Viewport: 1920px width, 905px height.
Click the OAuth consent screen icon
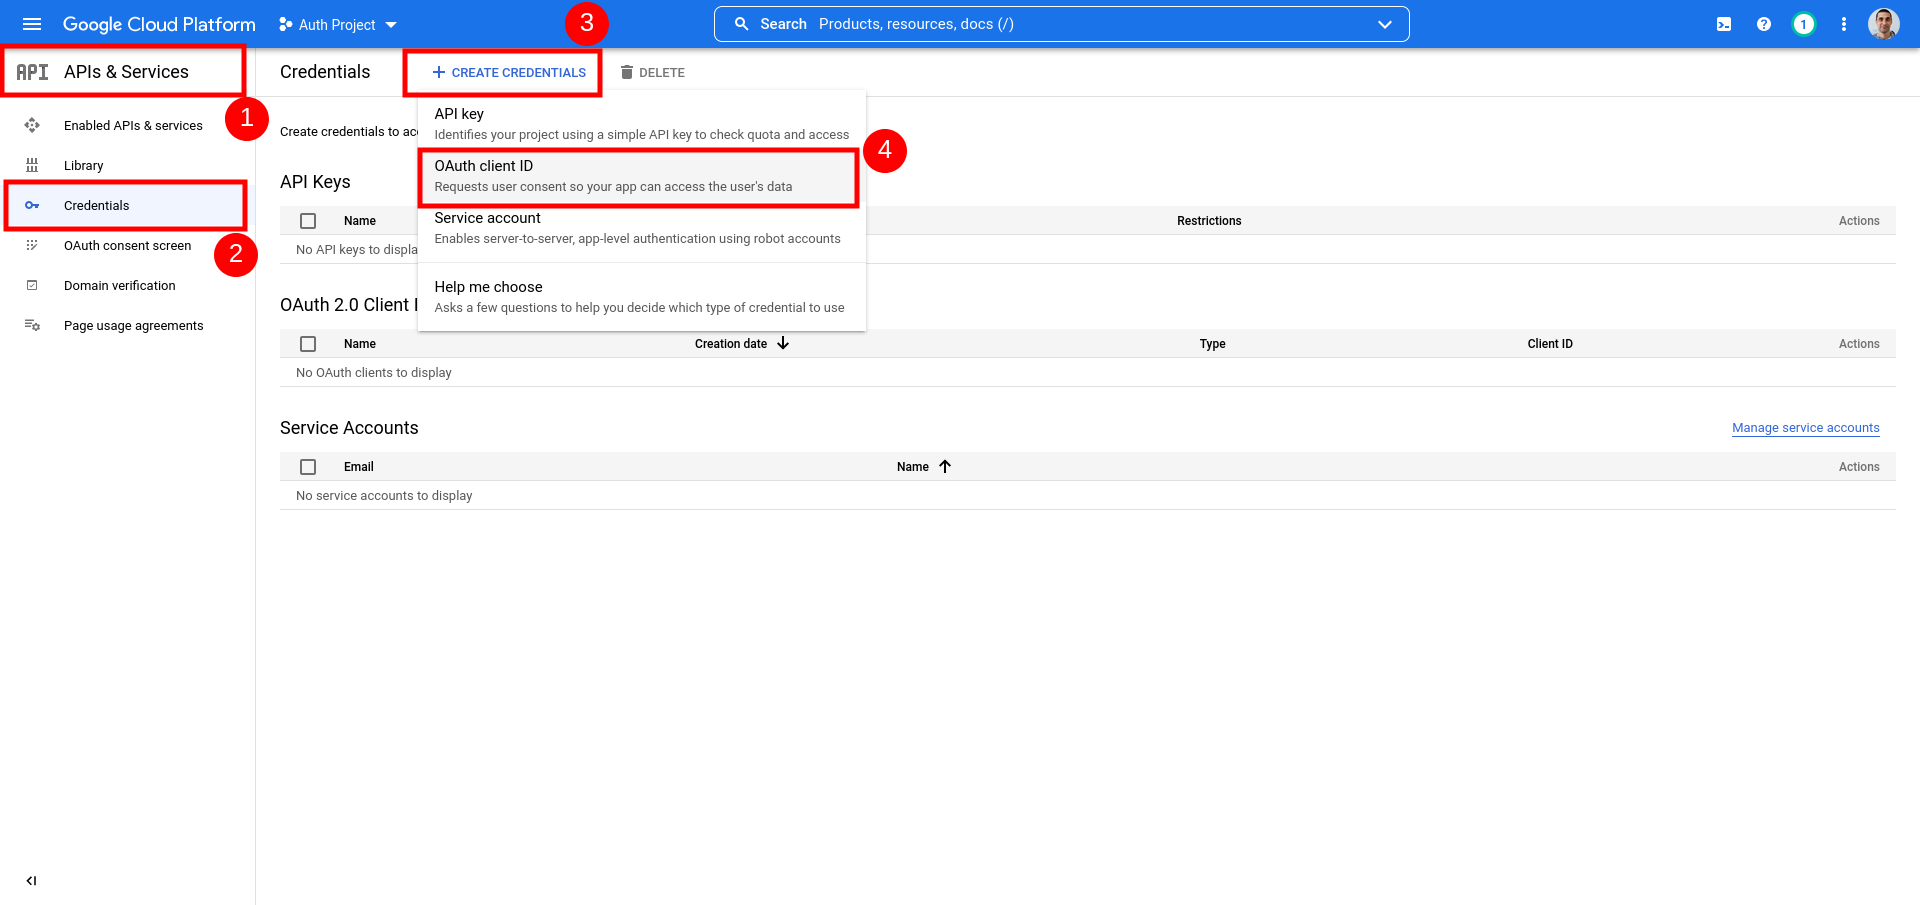(32, 245)
